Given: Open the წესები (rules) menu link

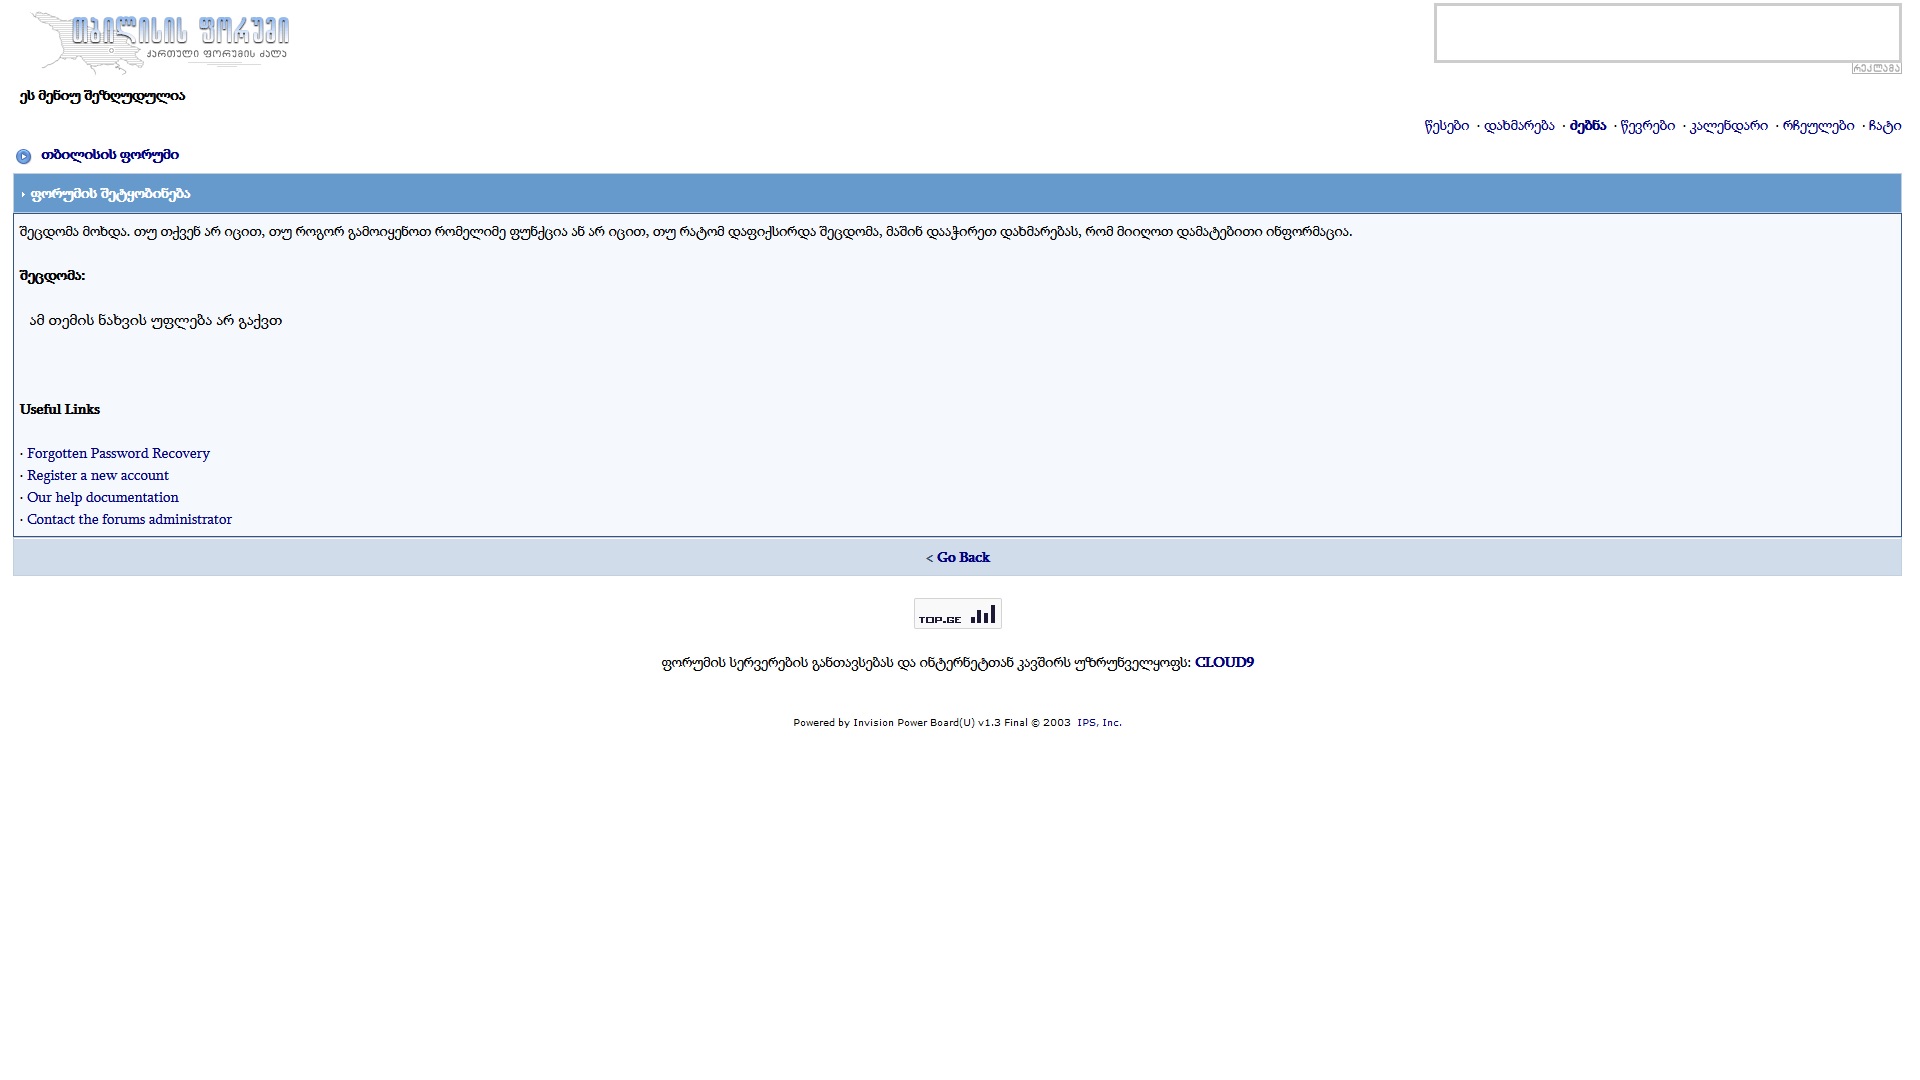Looking at the screenshot, I should 1446,126.
